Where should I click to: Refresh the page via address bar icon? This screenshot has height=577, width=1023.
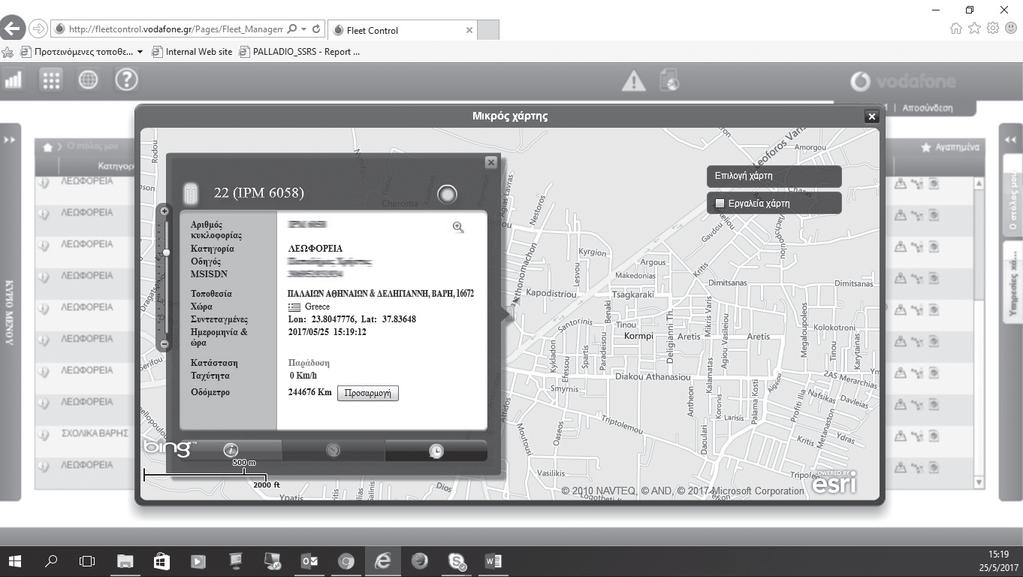pyautogui.click(x=316, y=29)
